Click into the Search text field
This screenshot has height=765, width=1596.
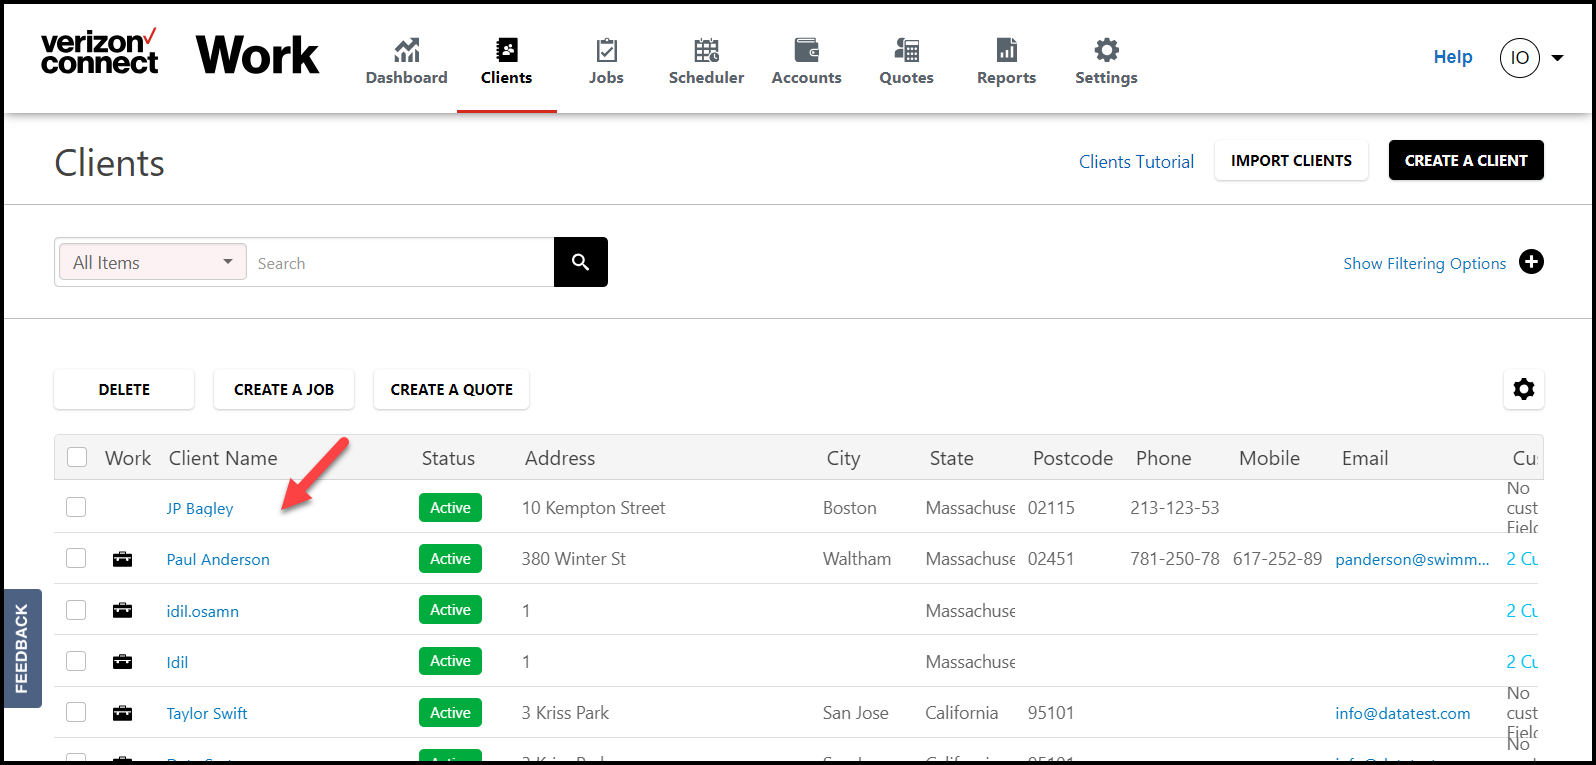(401, 263)
